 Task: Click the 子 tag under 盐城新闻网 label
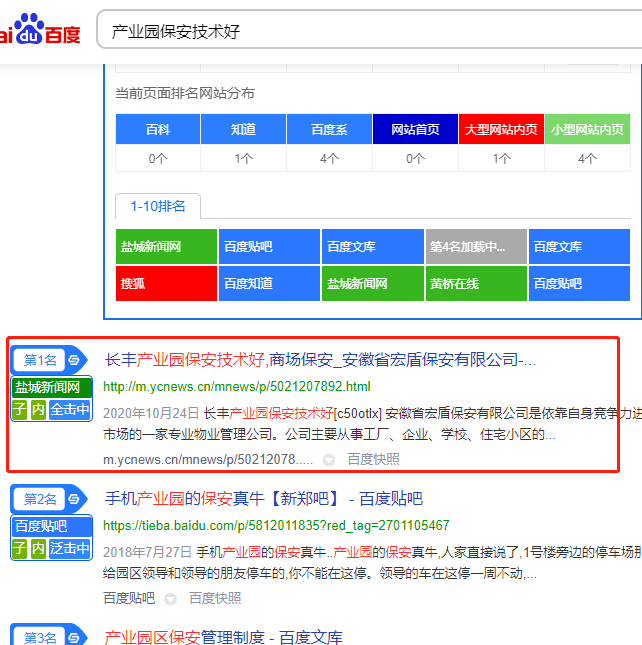[19, 410]
